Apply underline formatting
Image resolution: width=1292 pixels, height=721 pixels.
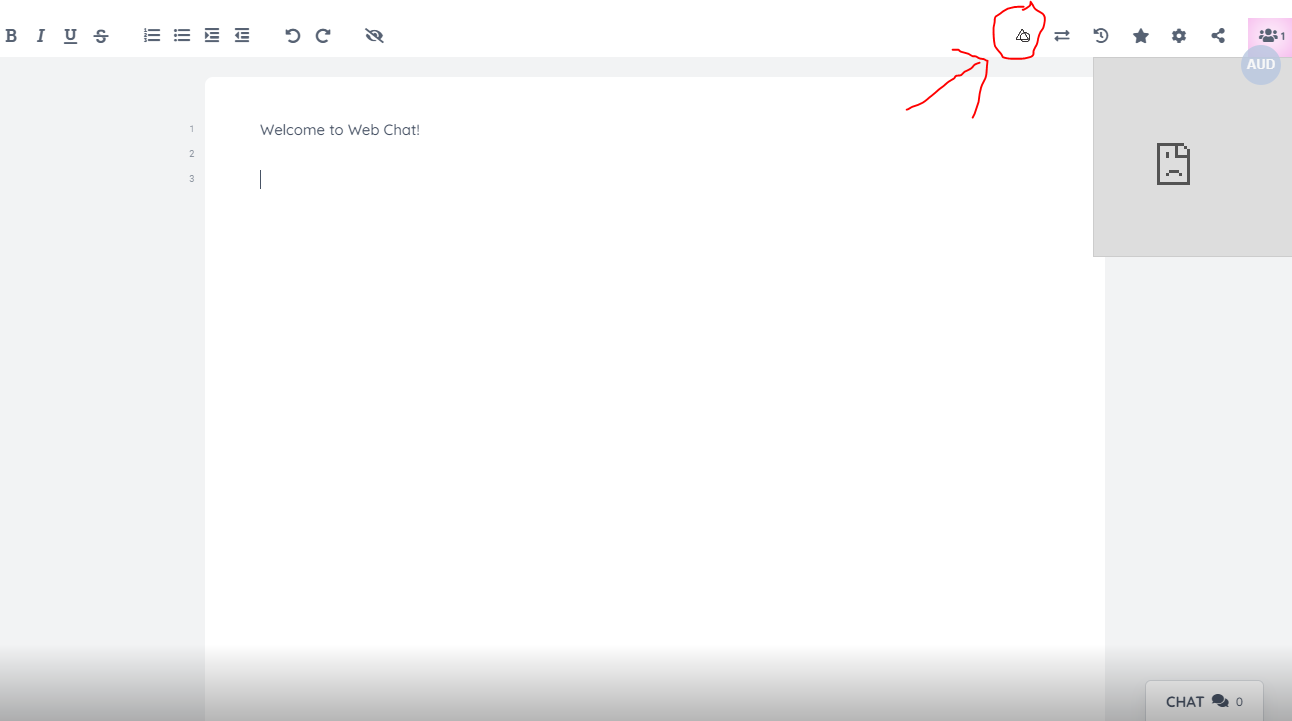coord(70,36)
